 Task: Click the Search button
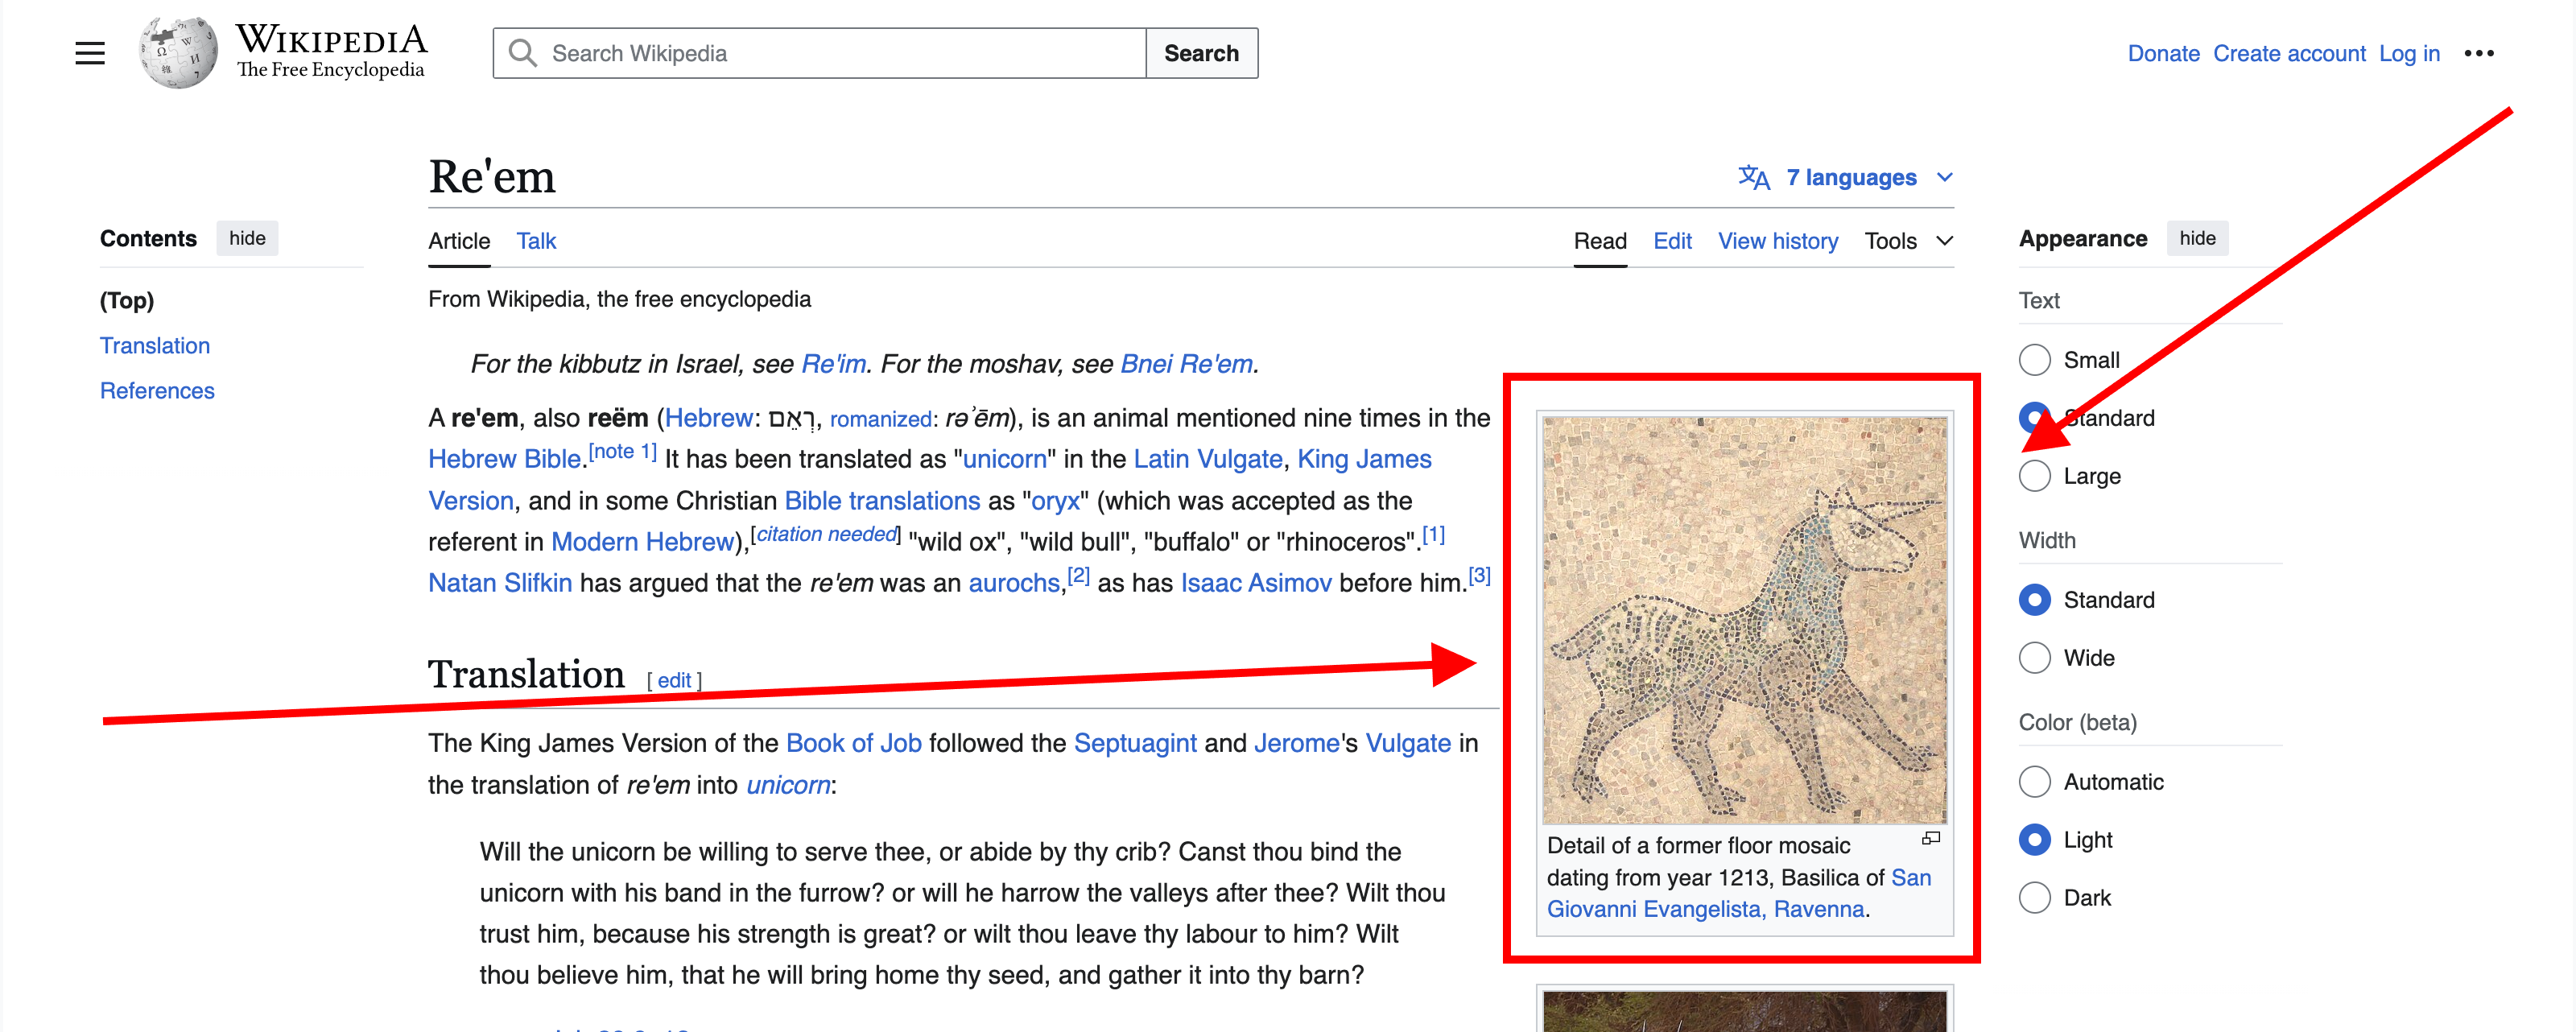click(1201, 53)
